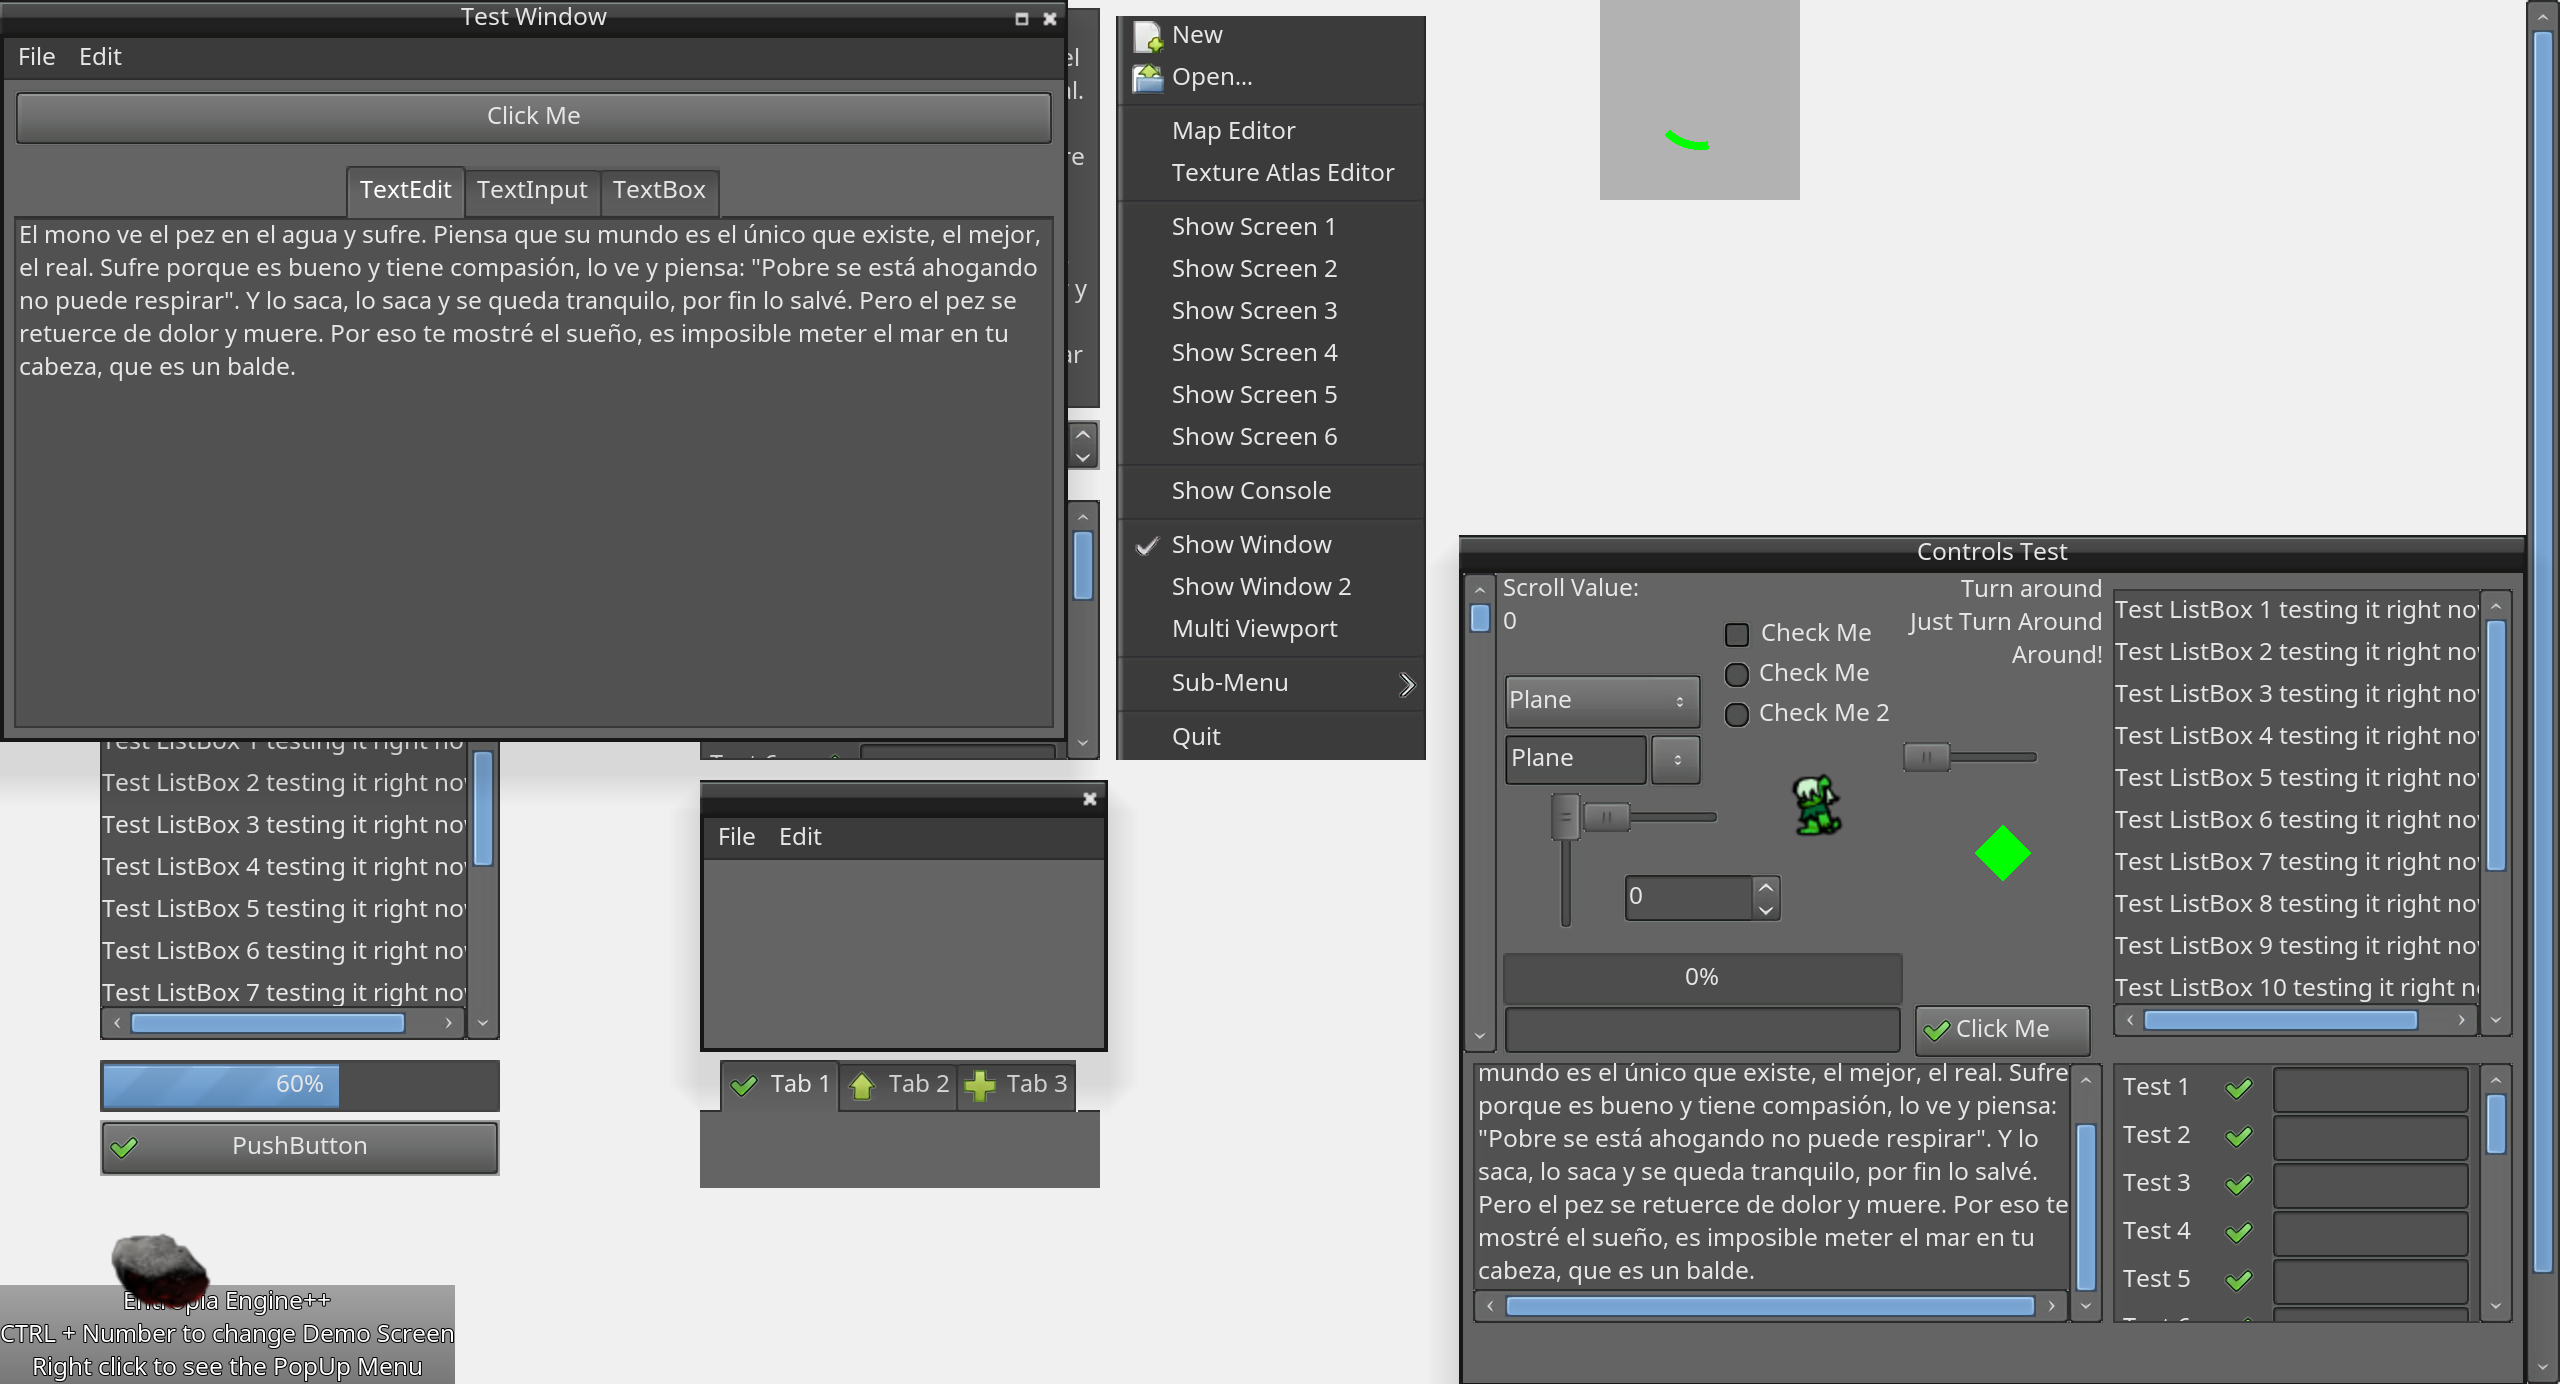Viewport: 2560px width, 1384px height.
Task: Open the Edit menu in Test Window
Action: pos(99,56)
